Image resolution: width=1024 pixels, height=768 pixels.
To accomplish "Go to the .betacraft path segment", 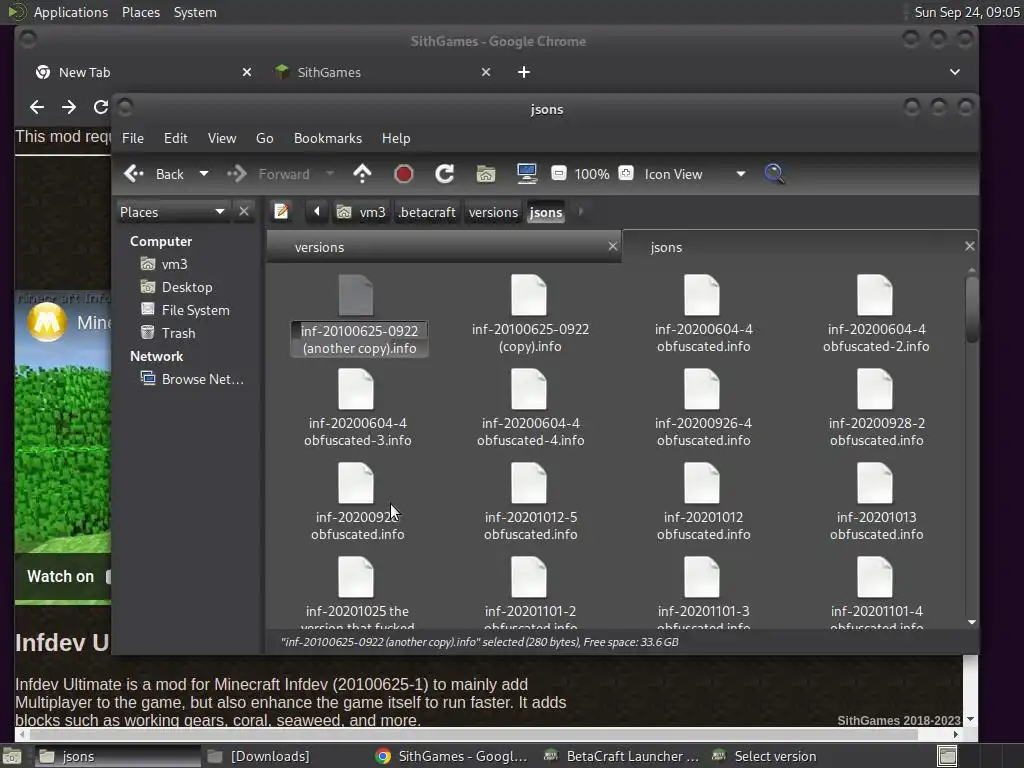I will (x=426, y=212).
